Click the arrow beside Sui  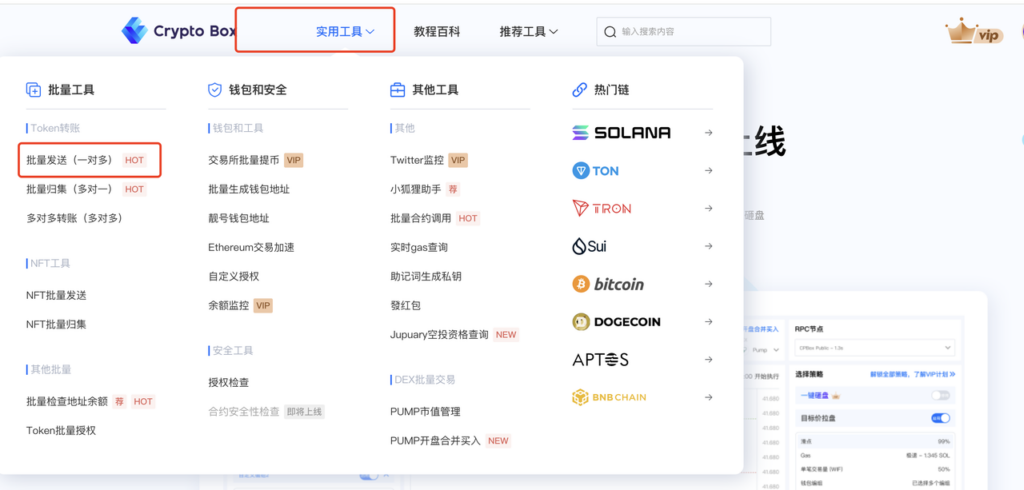click(708, 246)
